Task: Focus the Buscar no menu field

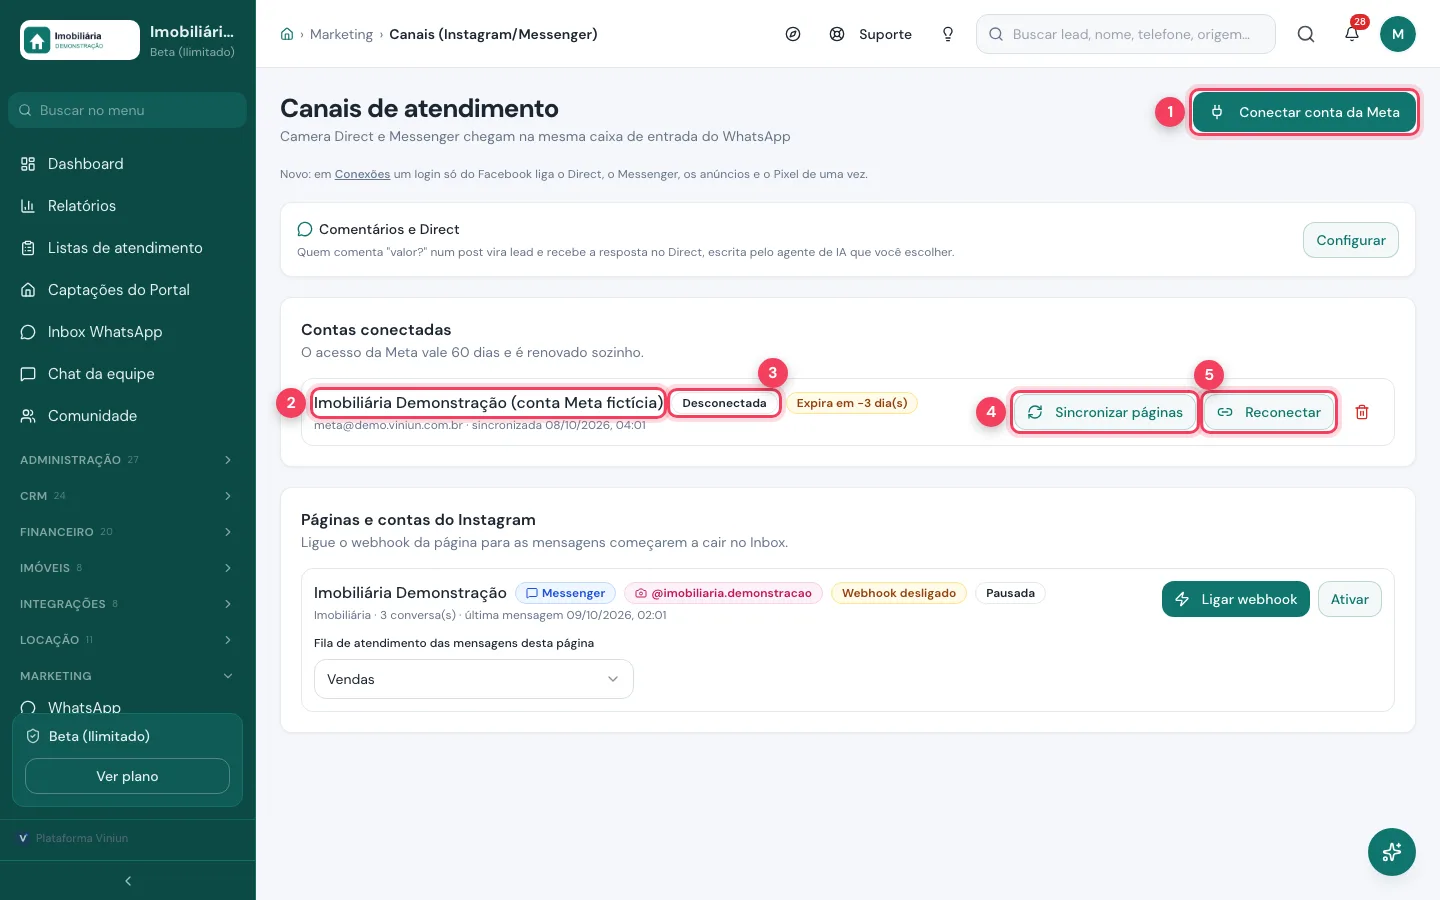Action: click(x=127, y=110)
